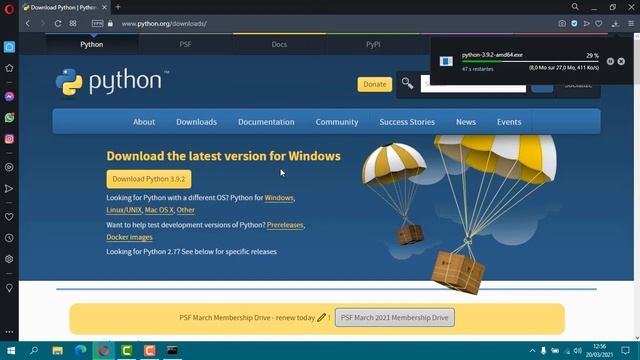Image resolution: width=640 pixels, height=360 pixels.
Task: Go back to previous page
Action: pos(28,24)
